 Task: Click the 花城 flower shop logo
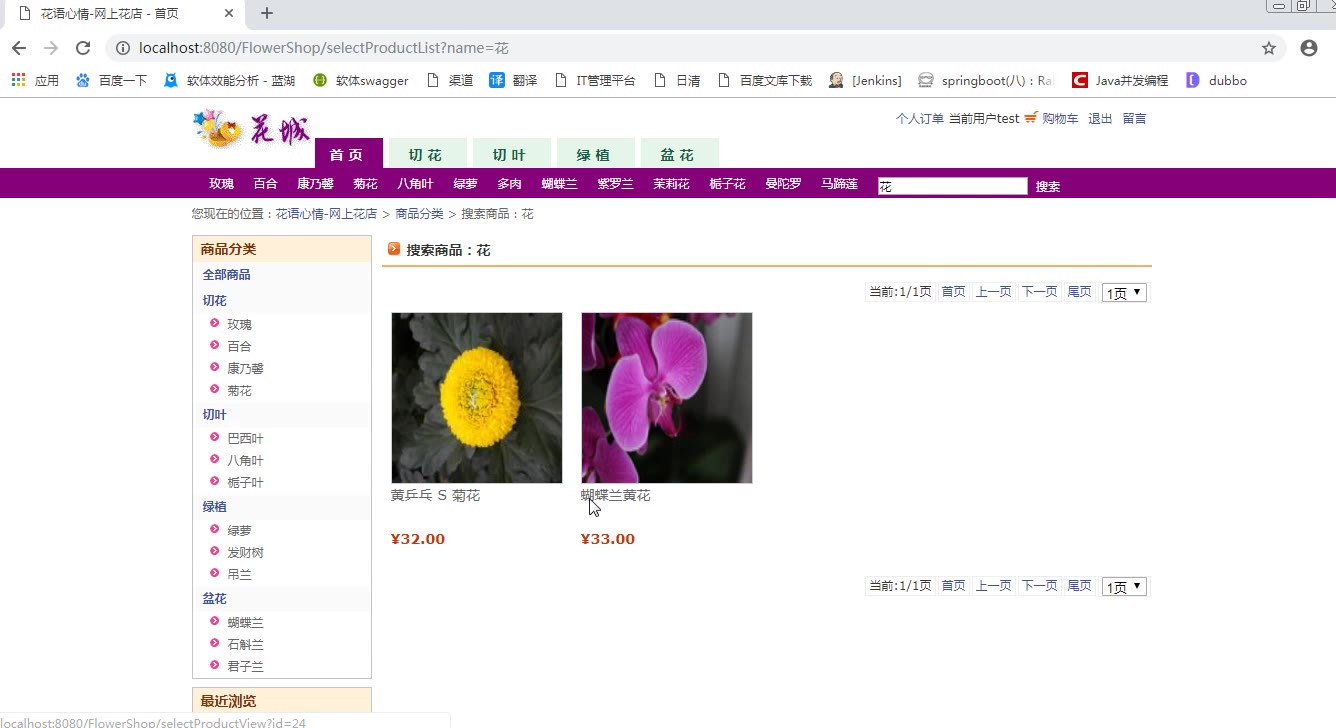click(251, 130)
